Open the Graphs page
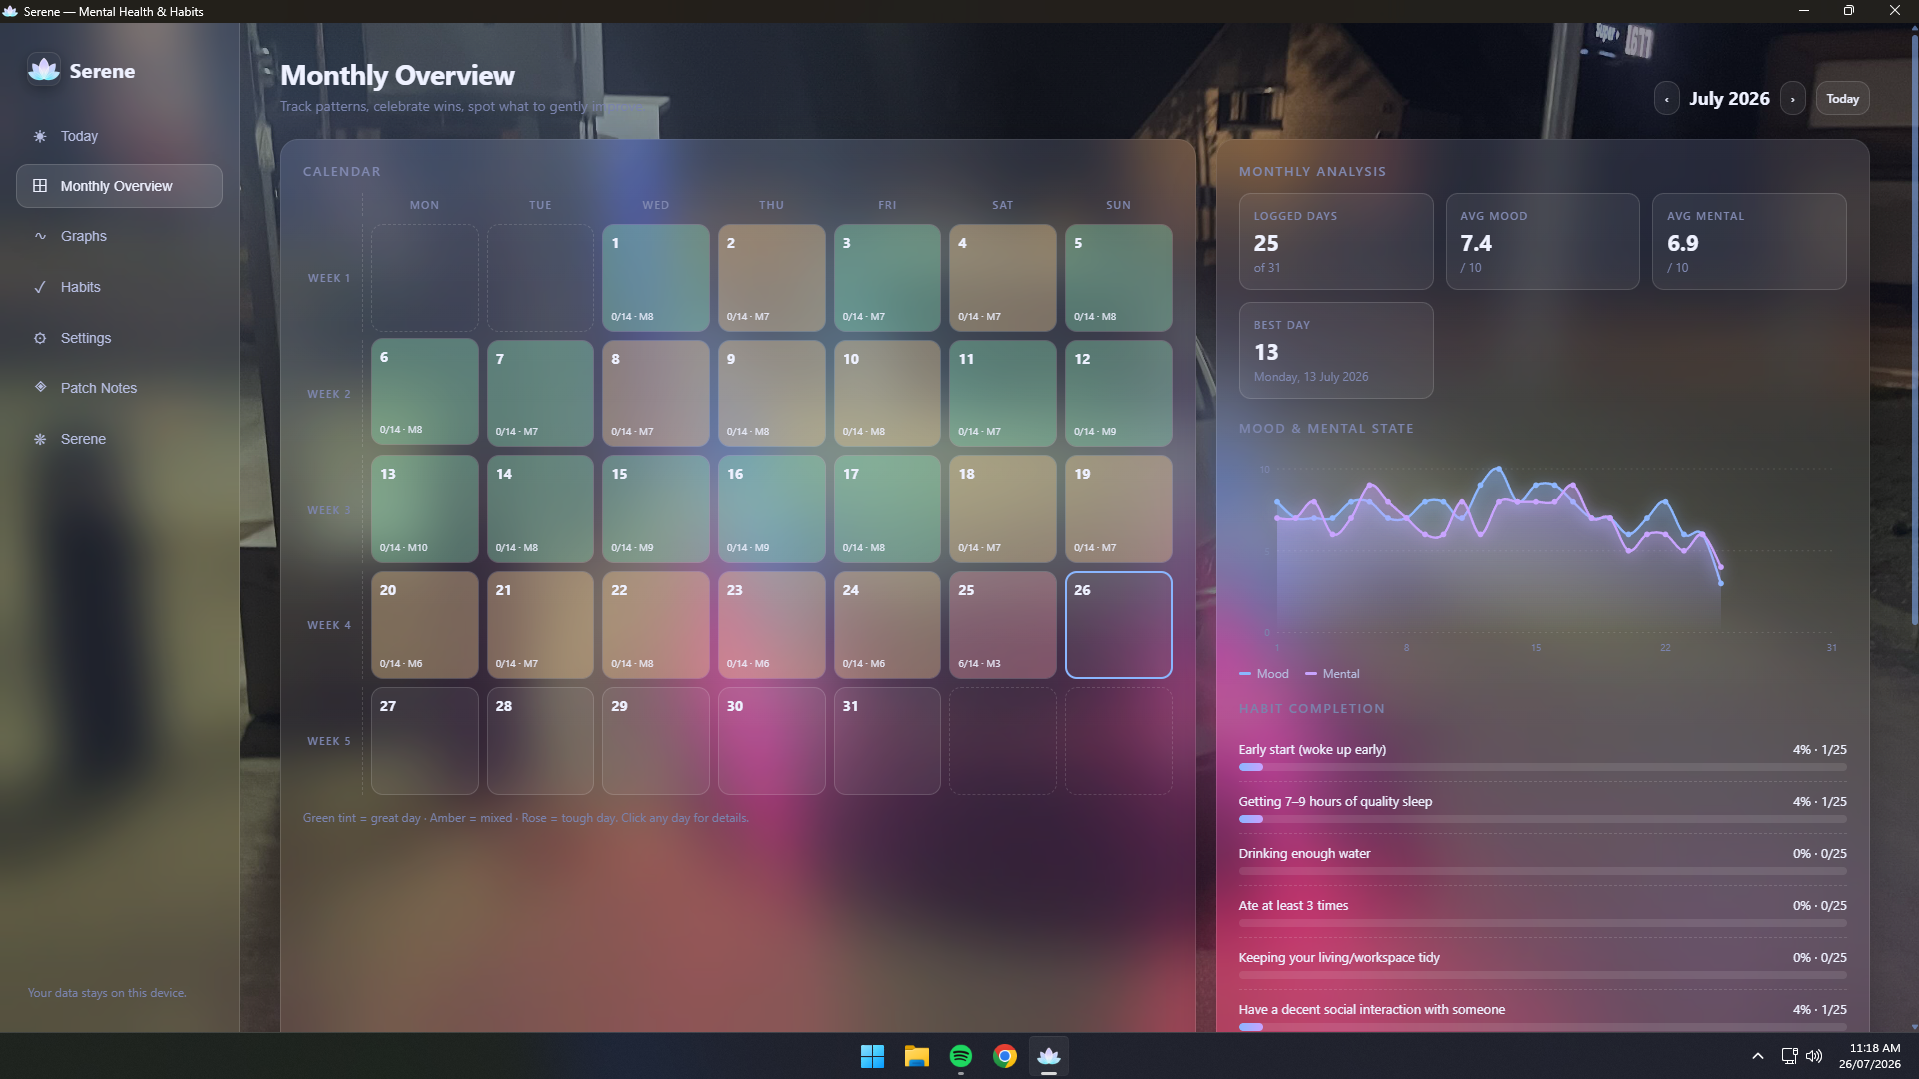The height and width of the screenshot is (1079, 1919). click(119, 236)
